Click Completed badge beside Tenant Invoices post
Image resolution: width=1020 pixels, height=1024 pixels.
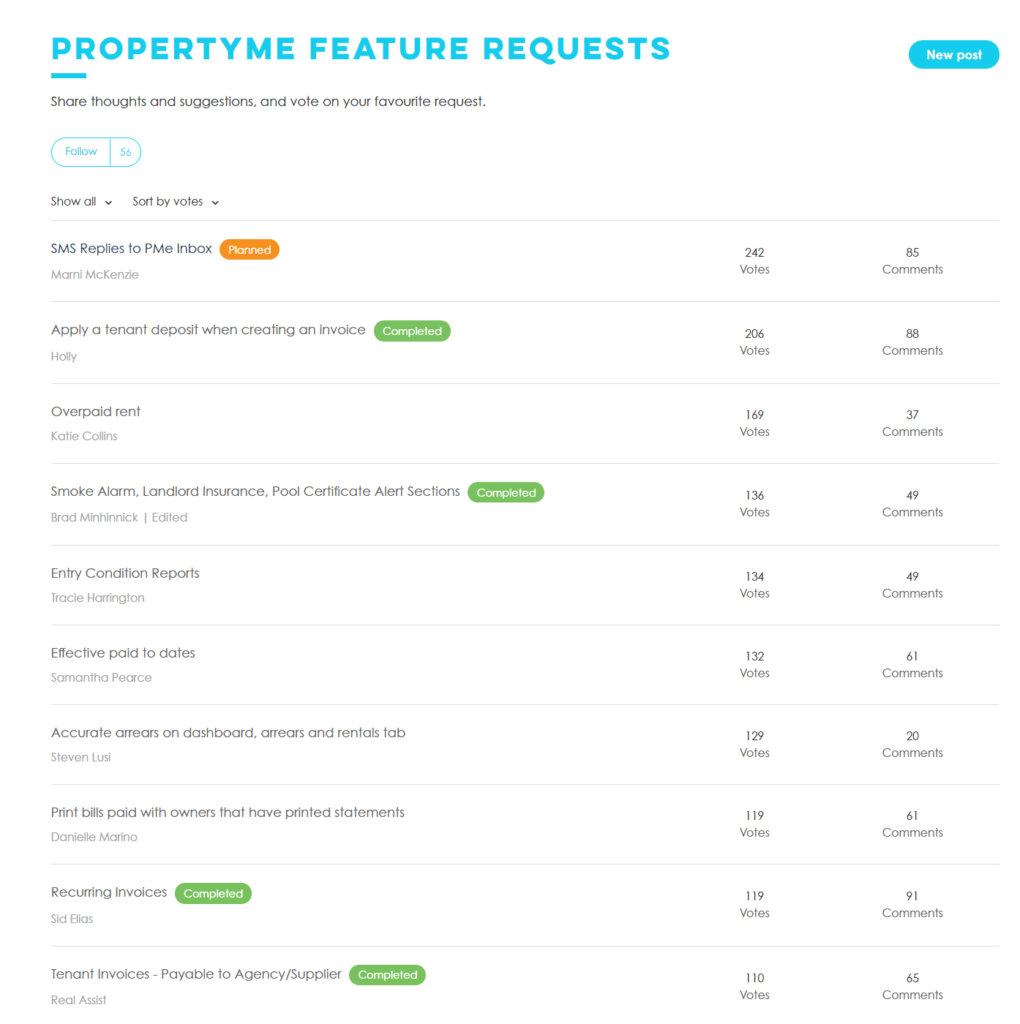tap(387, 975)
